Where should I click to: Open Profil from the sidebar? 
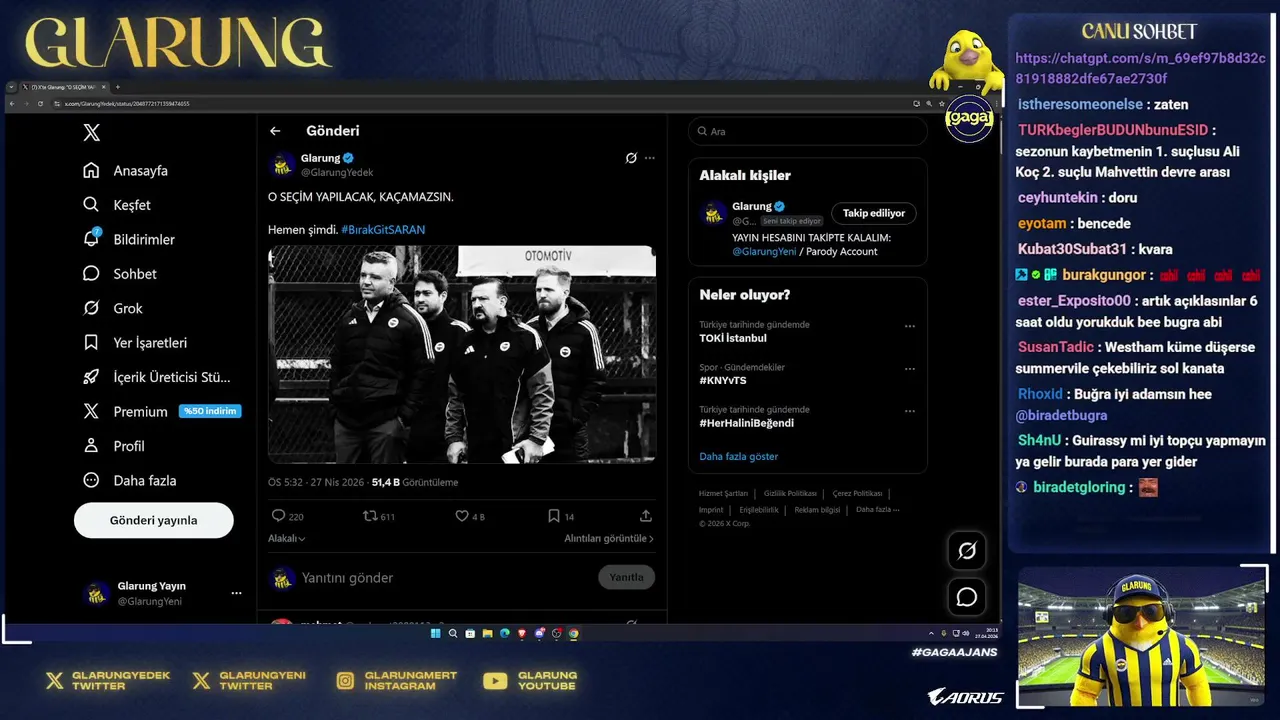(115, 446)
